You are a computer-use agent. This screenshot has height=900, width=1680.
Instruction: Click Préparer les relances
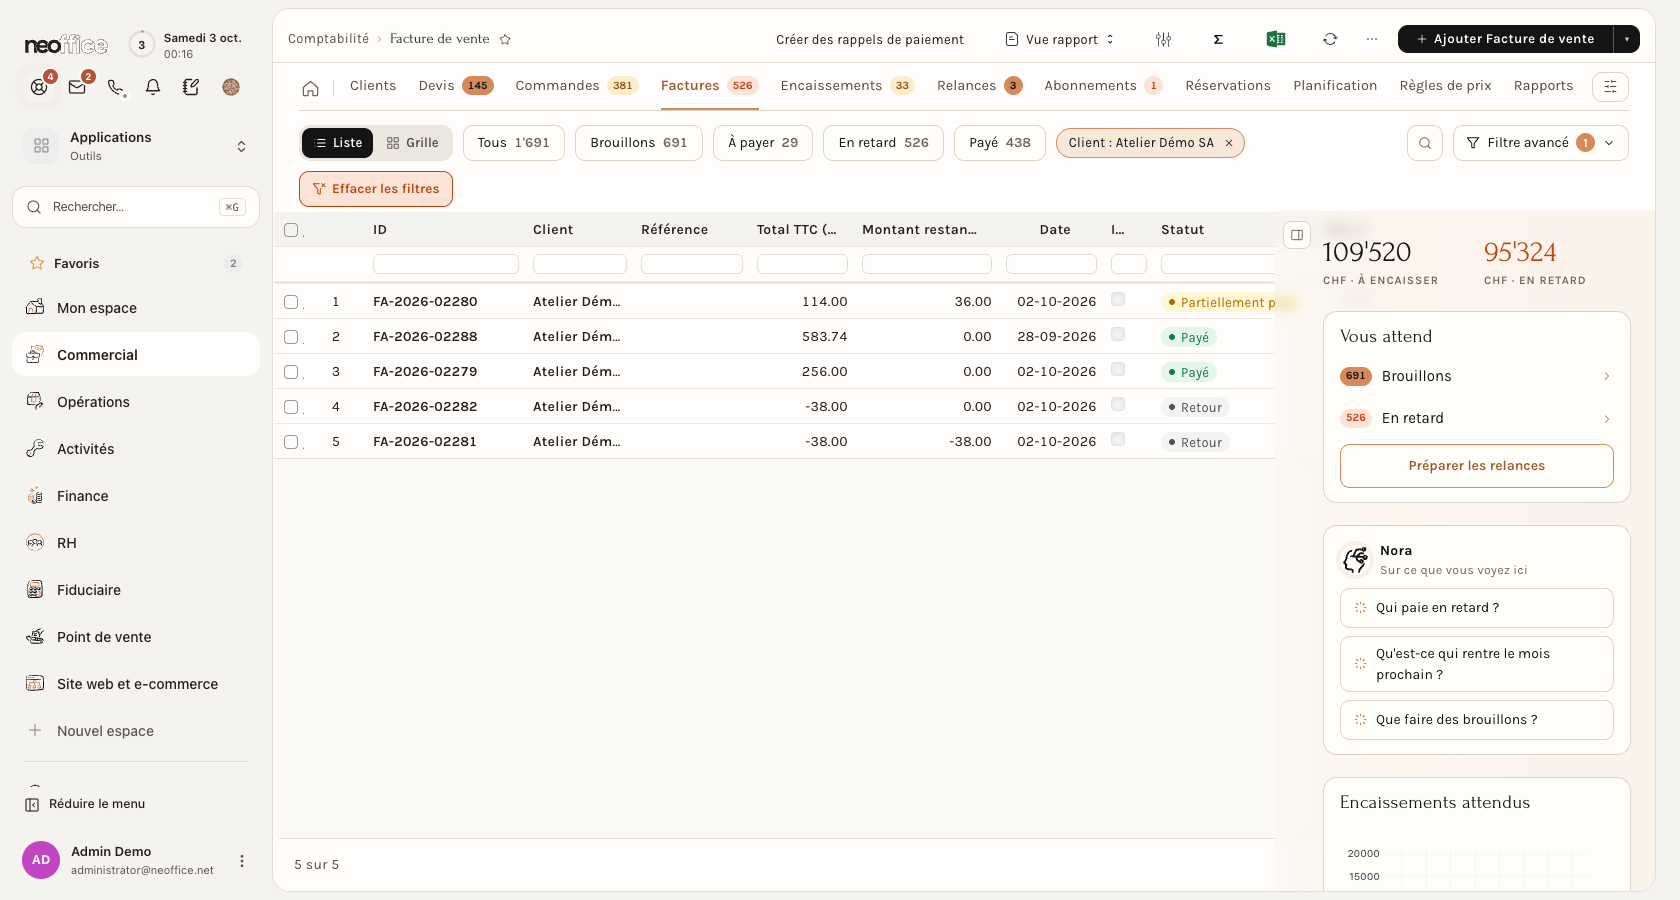1476,466
